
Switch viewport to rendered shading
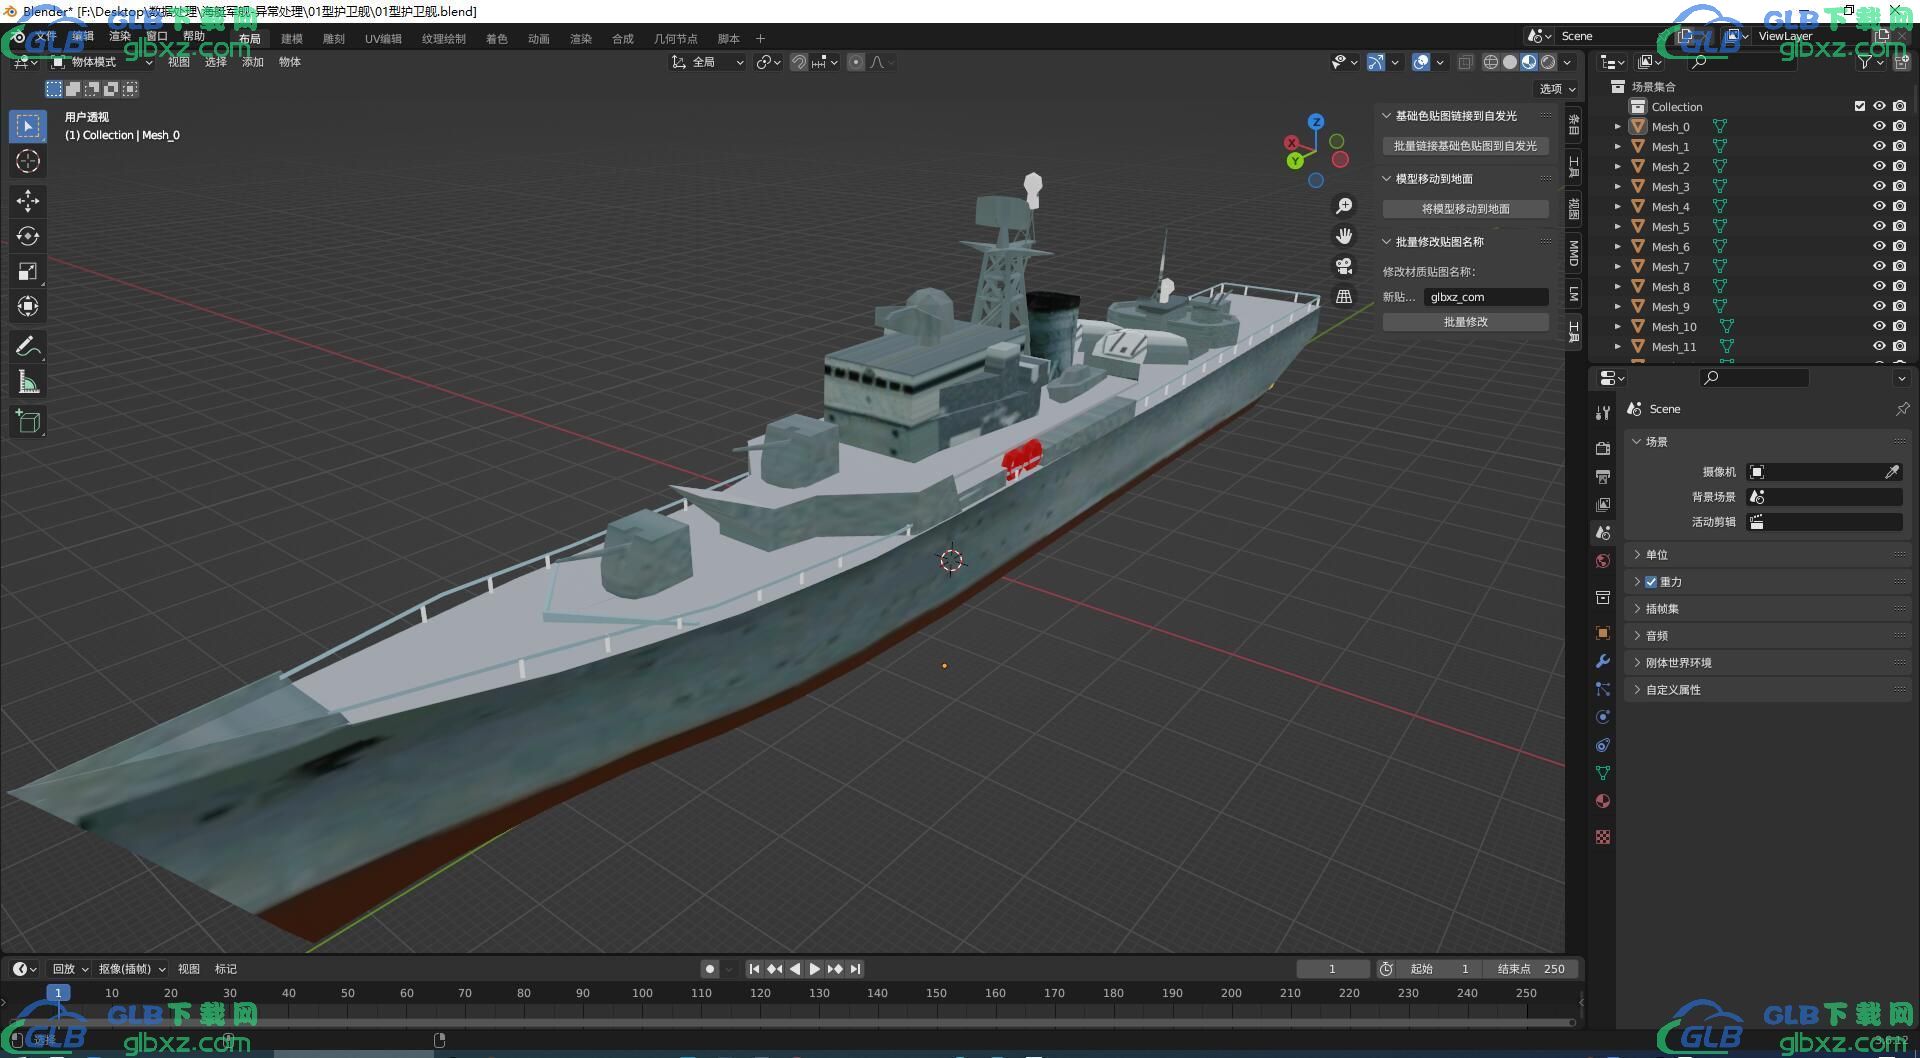pyautogui.click(x=1548, y=62)
